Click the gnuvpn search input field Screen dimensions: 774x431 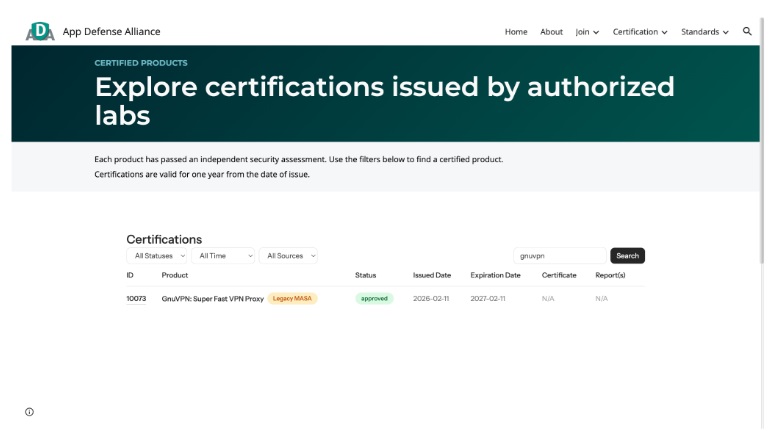coord(559,256)
